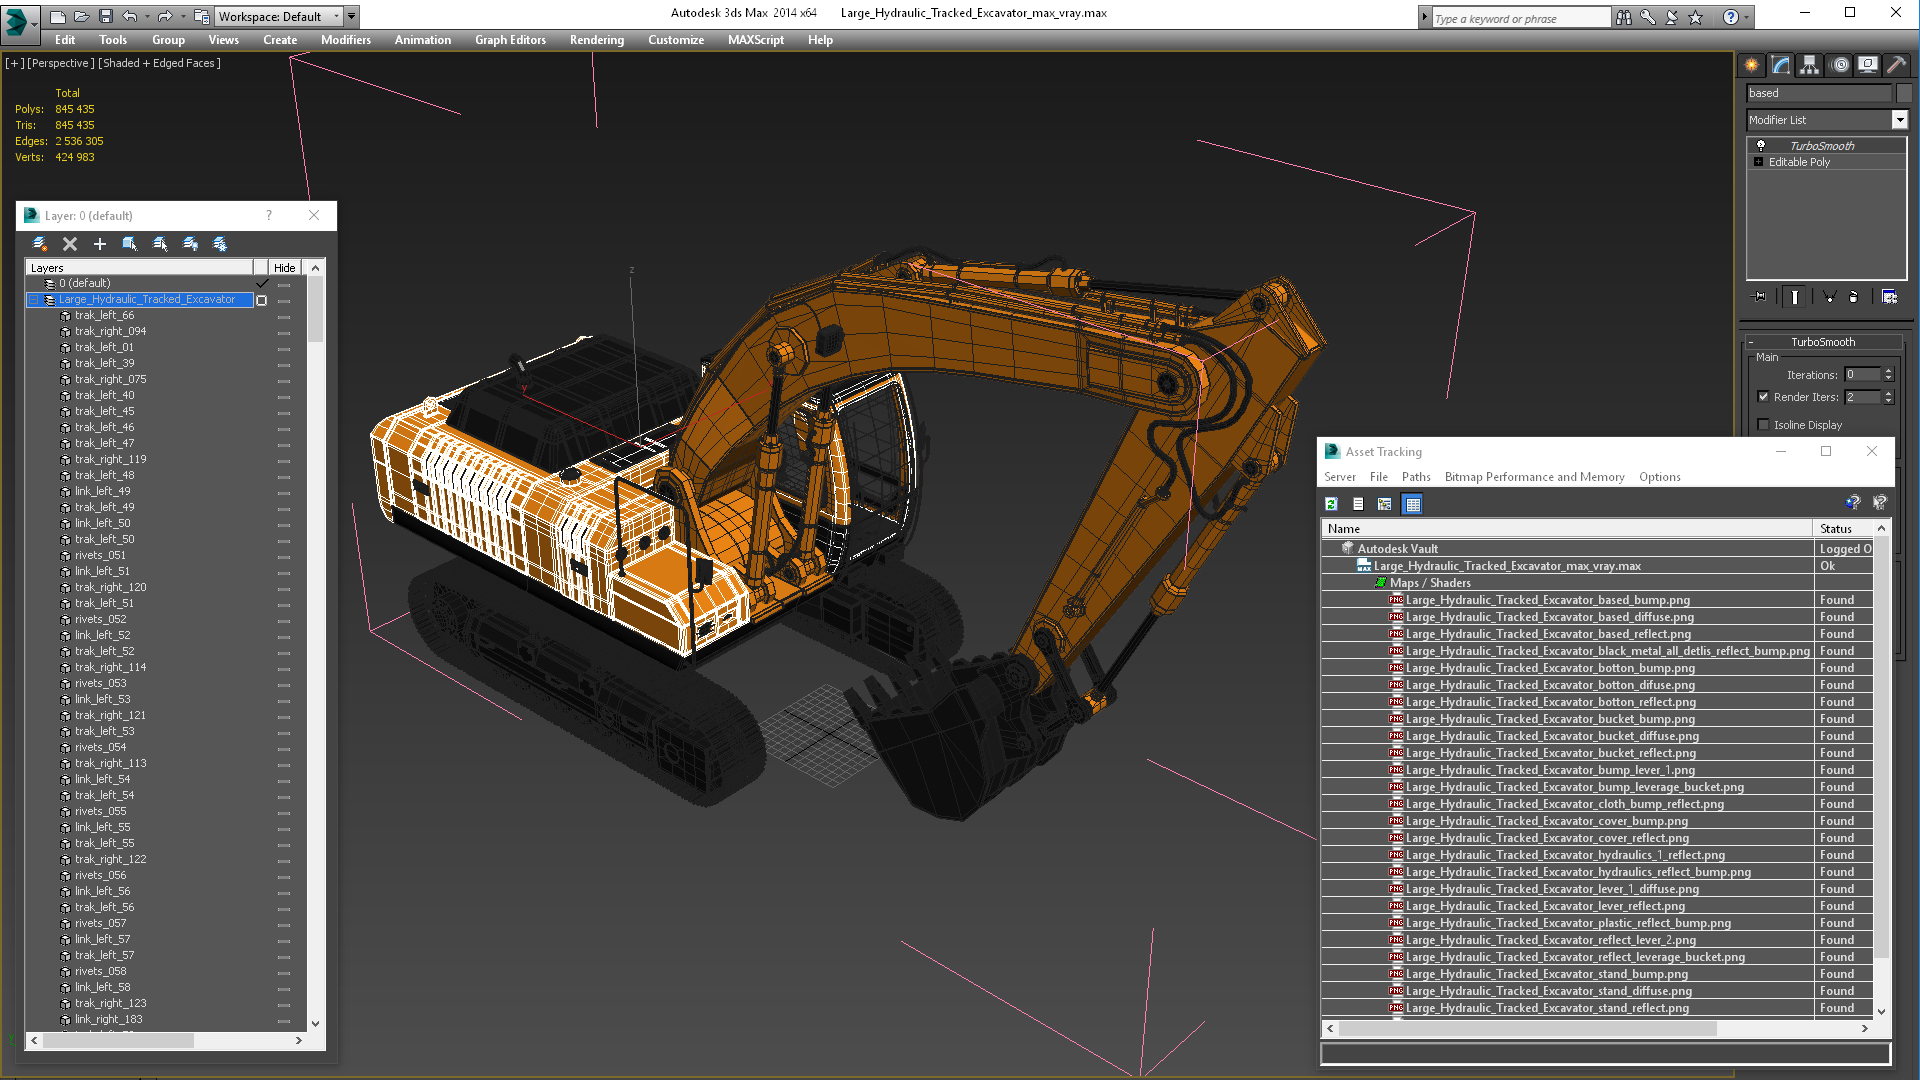The image size is (1920, 1080).
Task: Click Hide/Unhide All Layers icon
Action: pyautogui.click(x=190, y=244)
